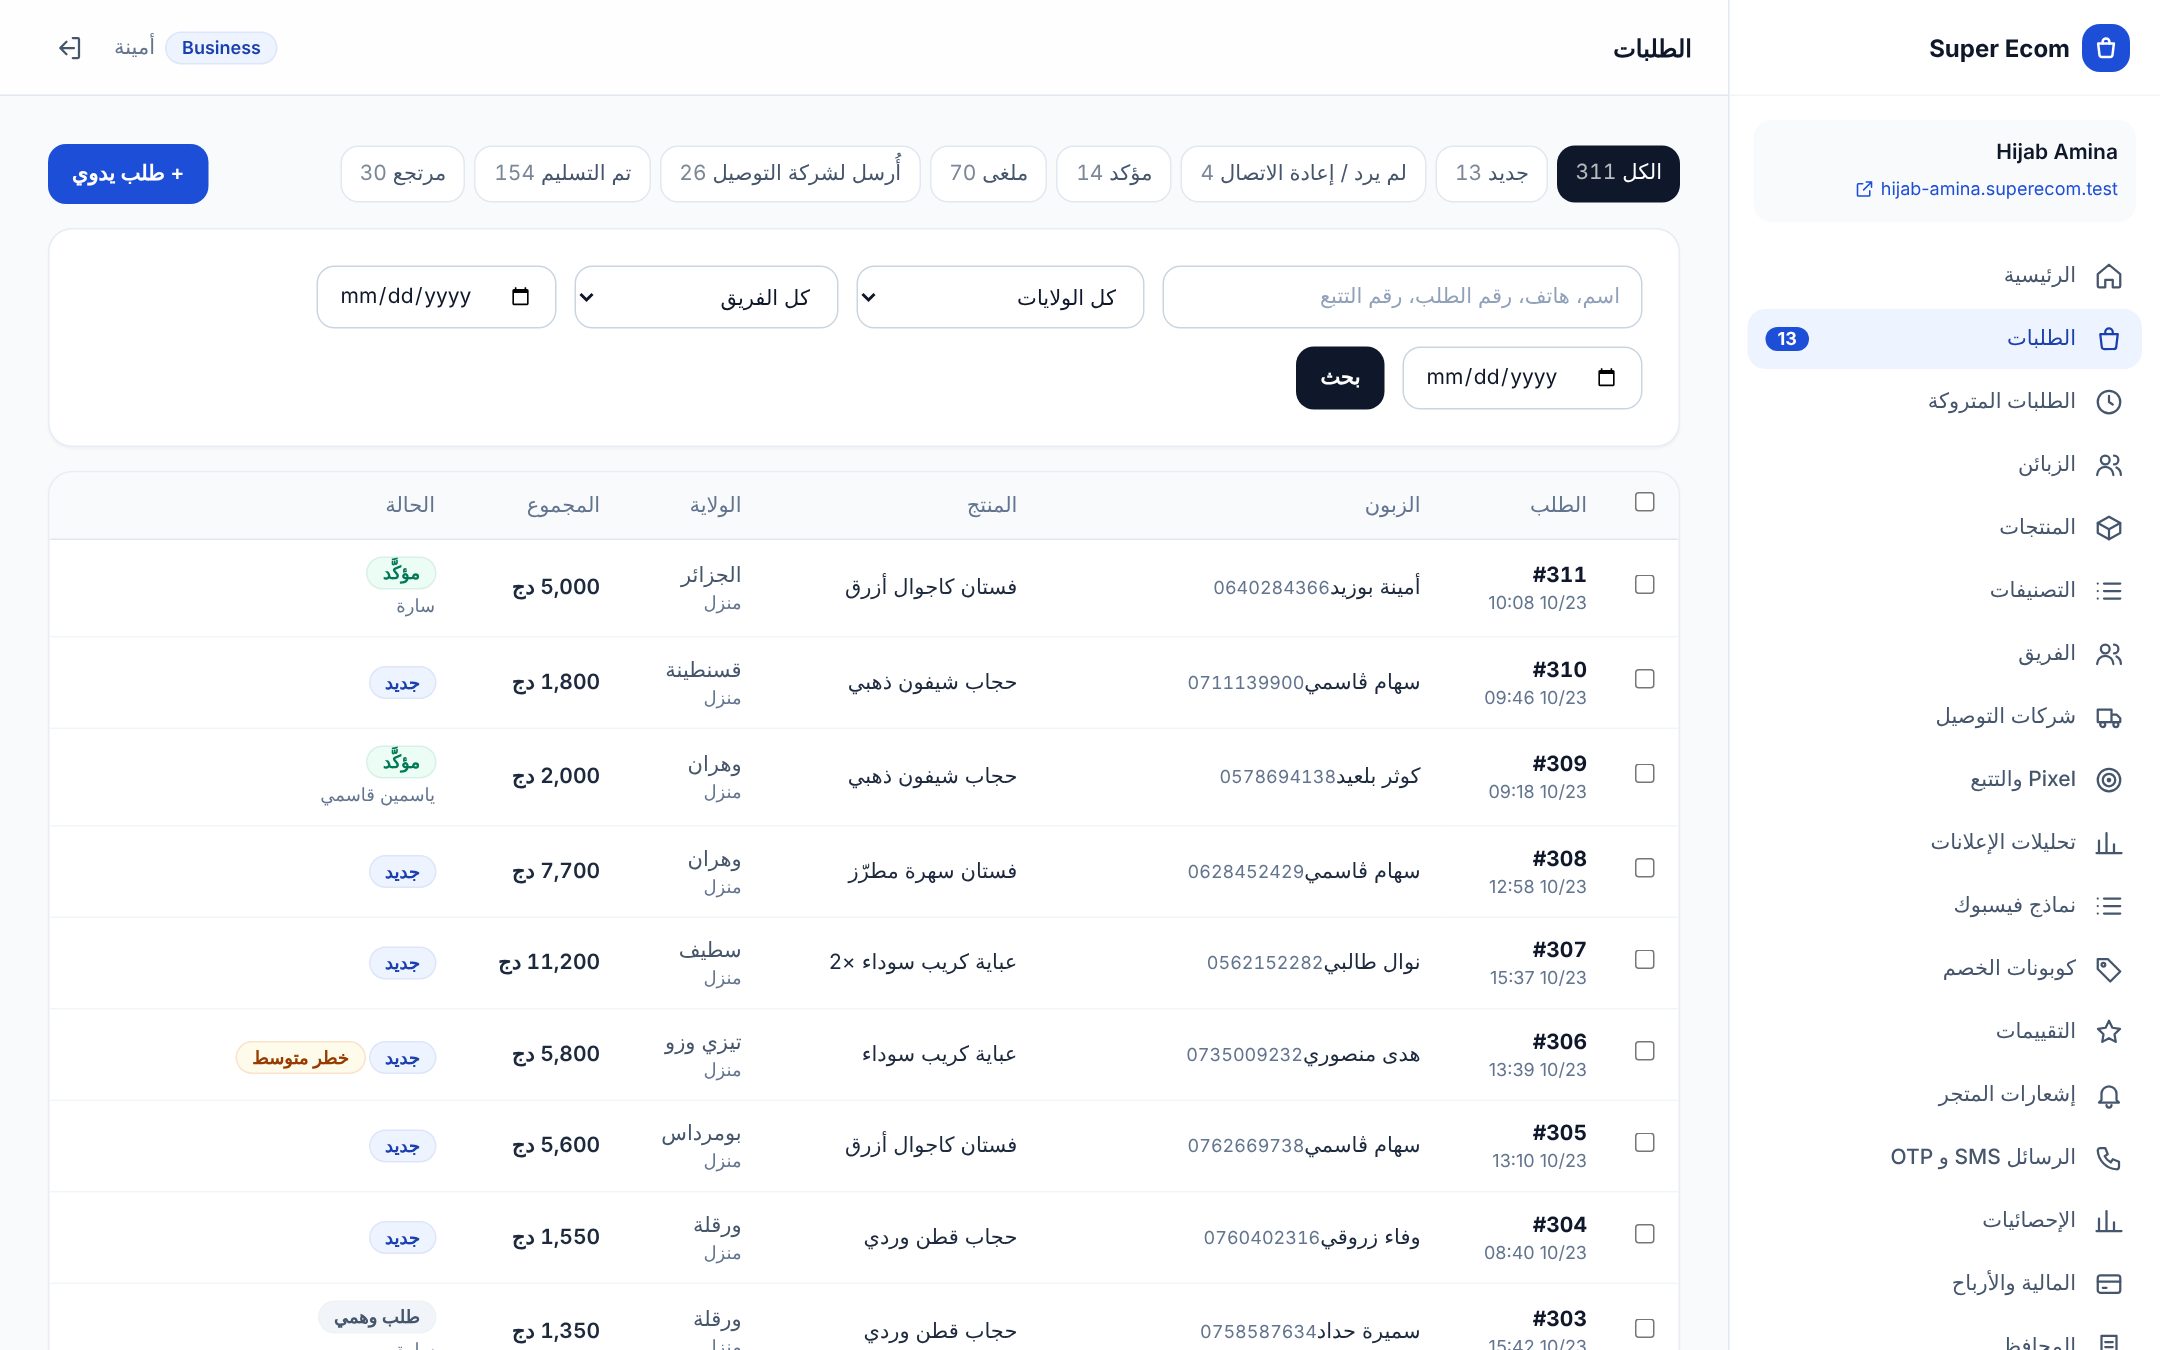Open products box icon (المنتجات)
Image resolution: width=2160 pixels, height=1350 pixels.
(x=2108, y=528)
